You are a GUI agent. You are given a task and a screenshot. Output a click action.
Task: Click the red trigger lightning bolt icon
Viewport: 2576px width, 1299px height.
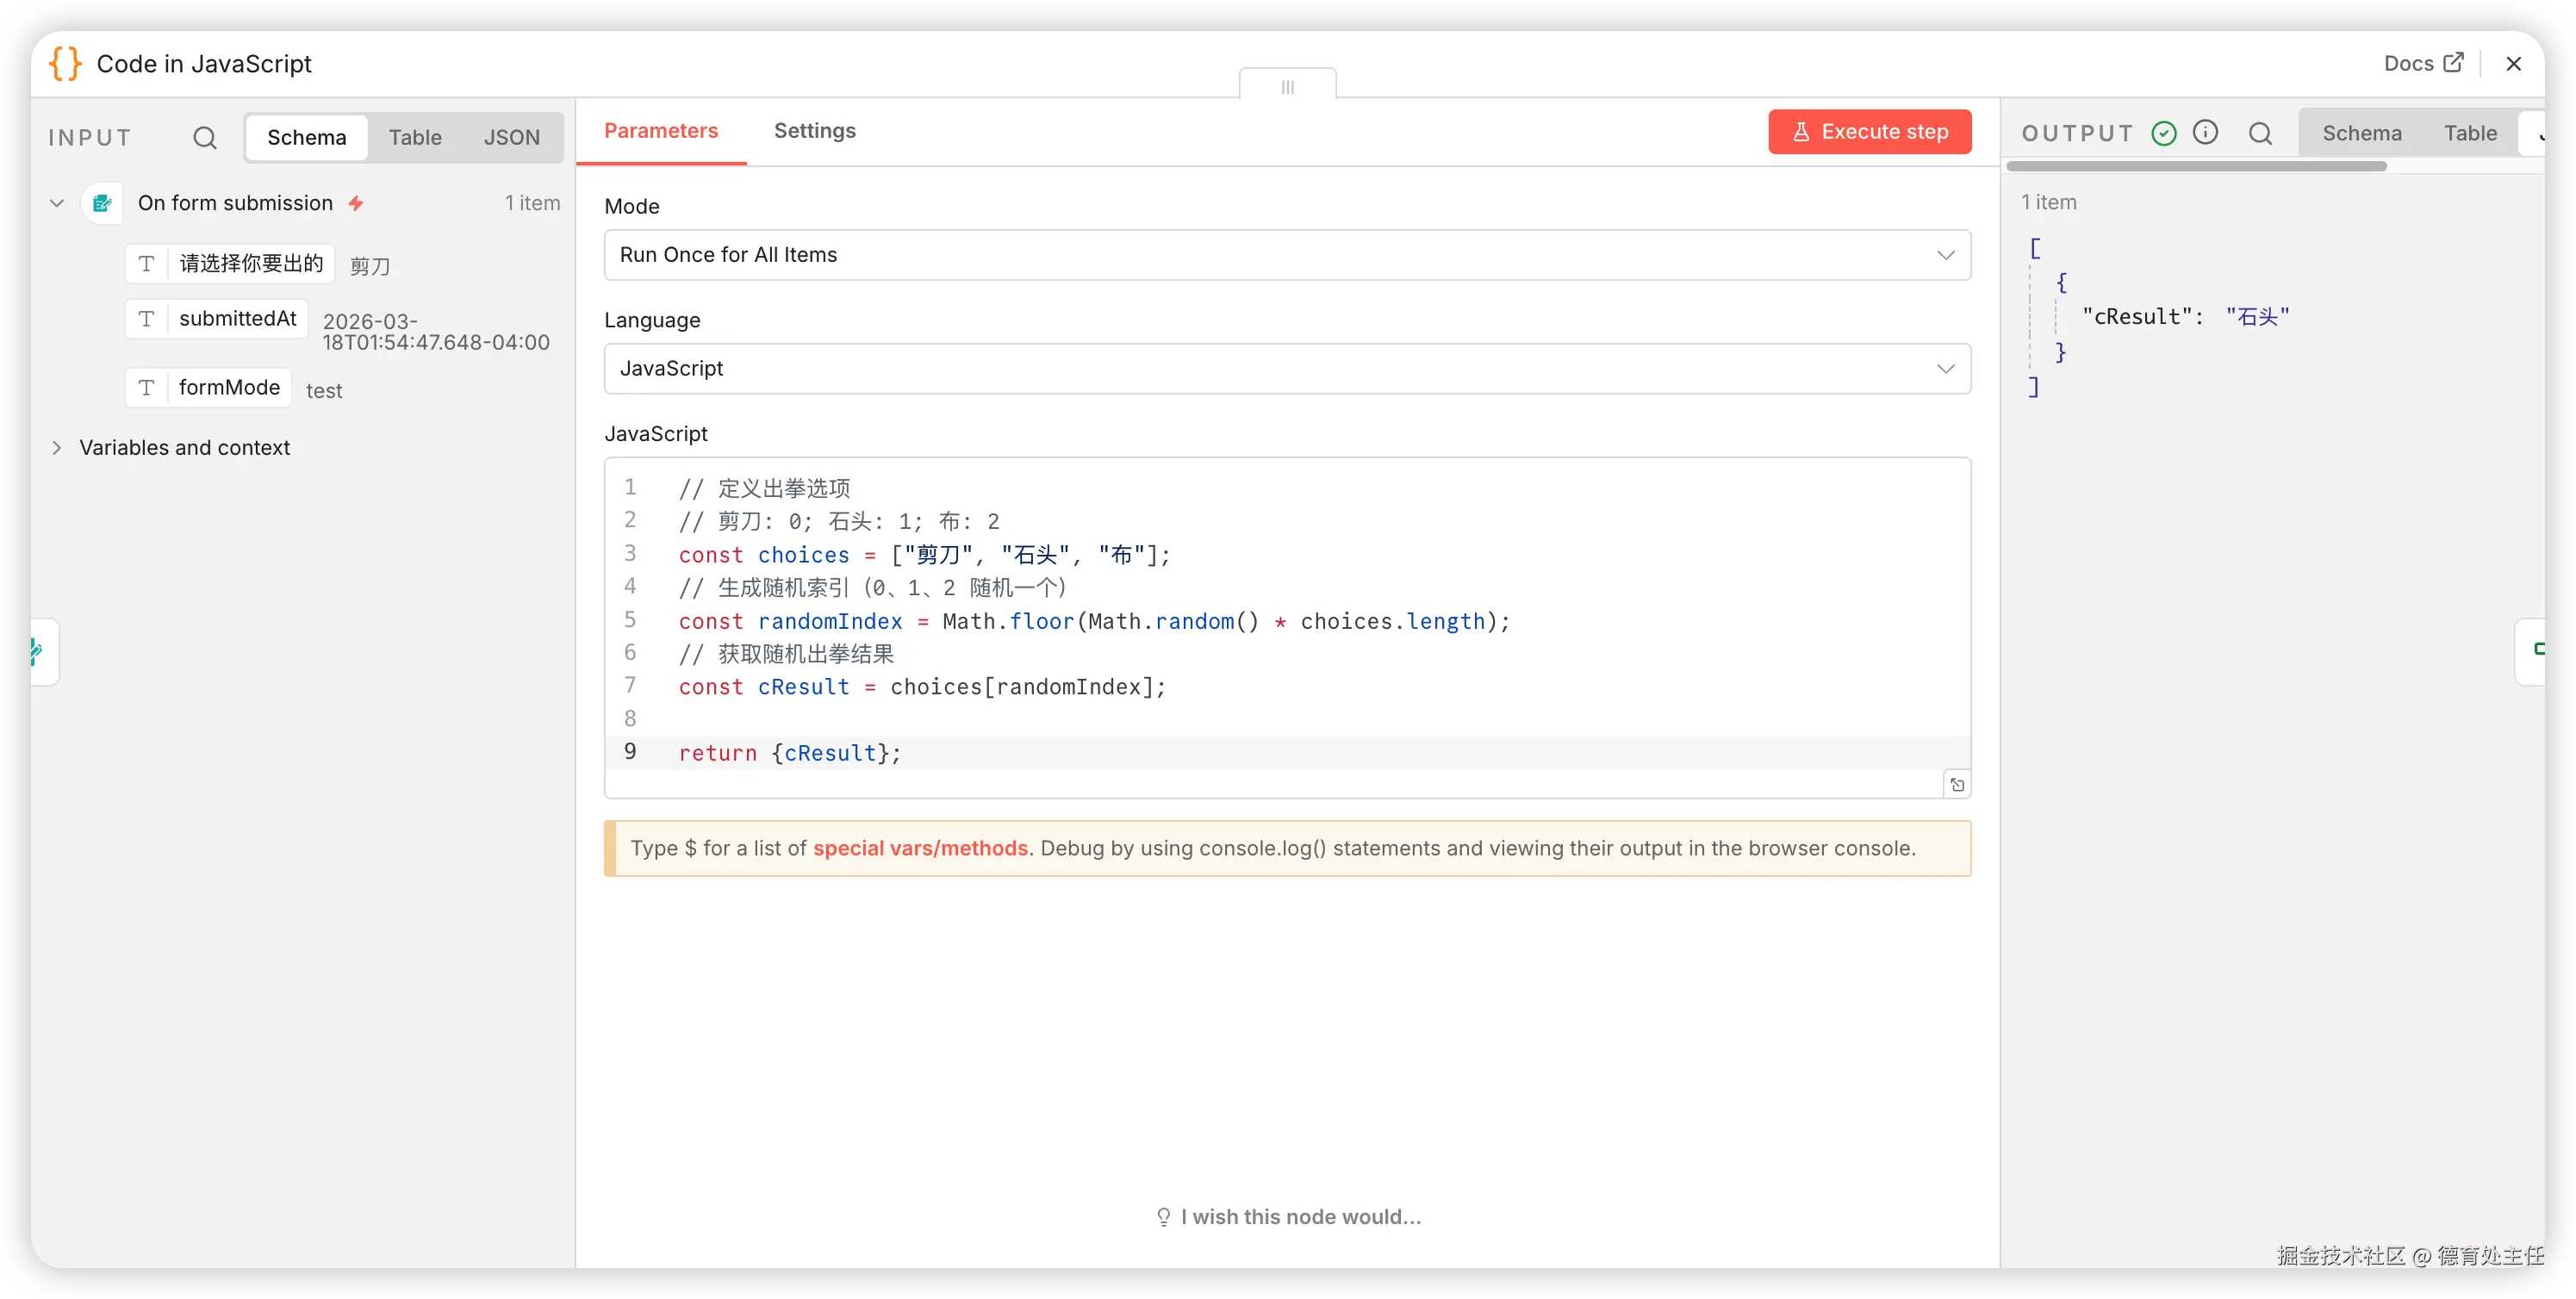click(356, 203)
